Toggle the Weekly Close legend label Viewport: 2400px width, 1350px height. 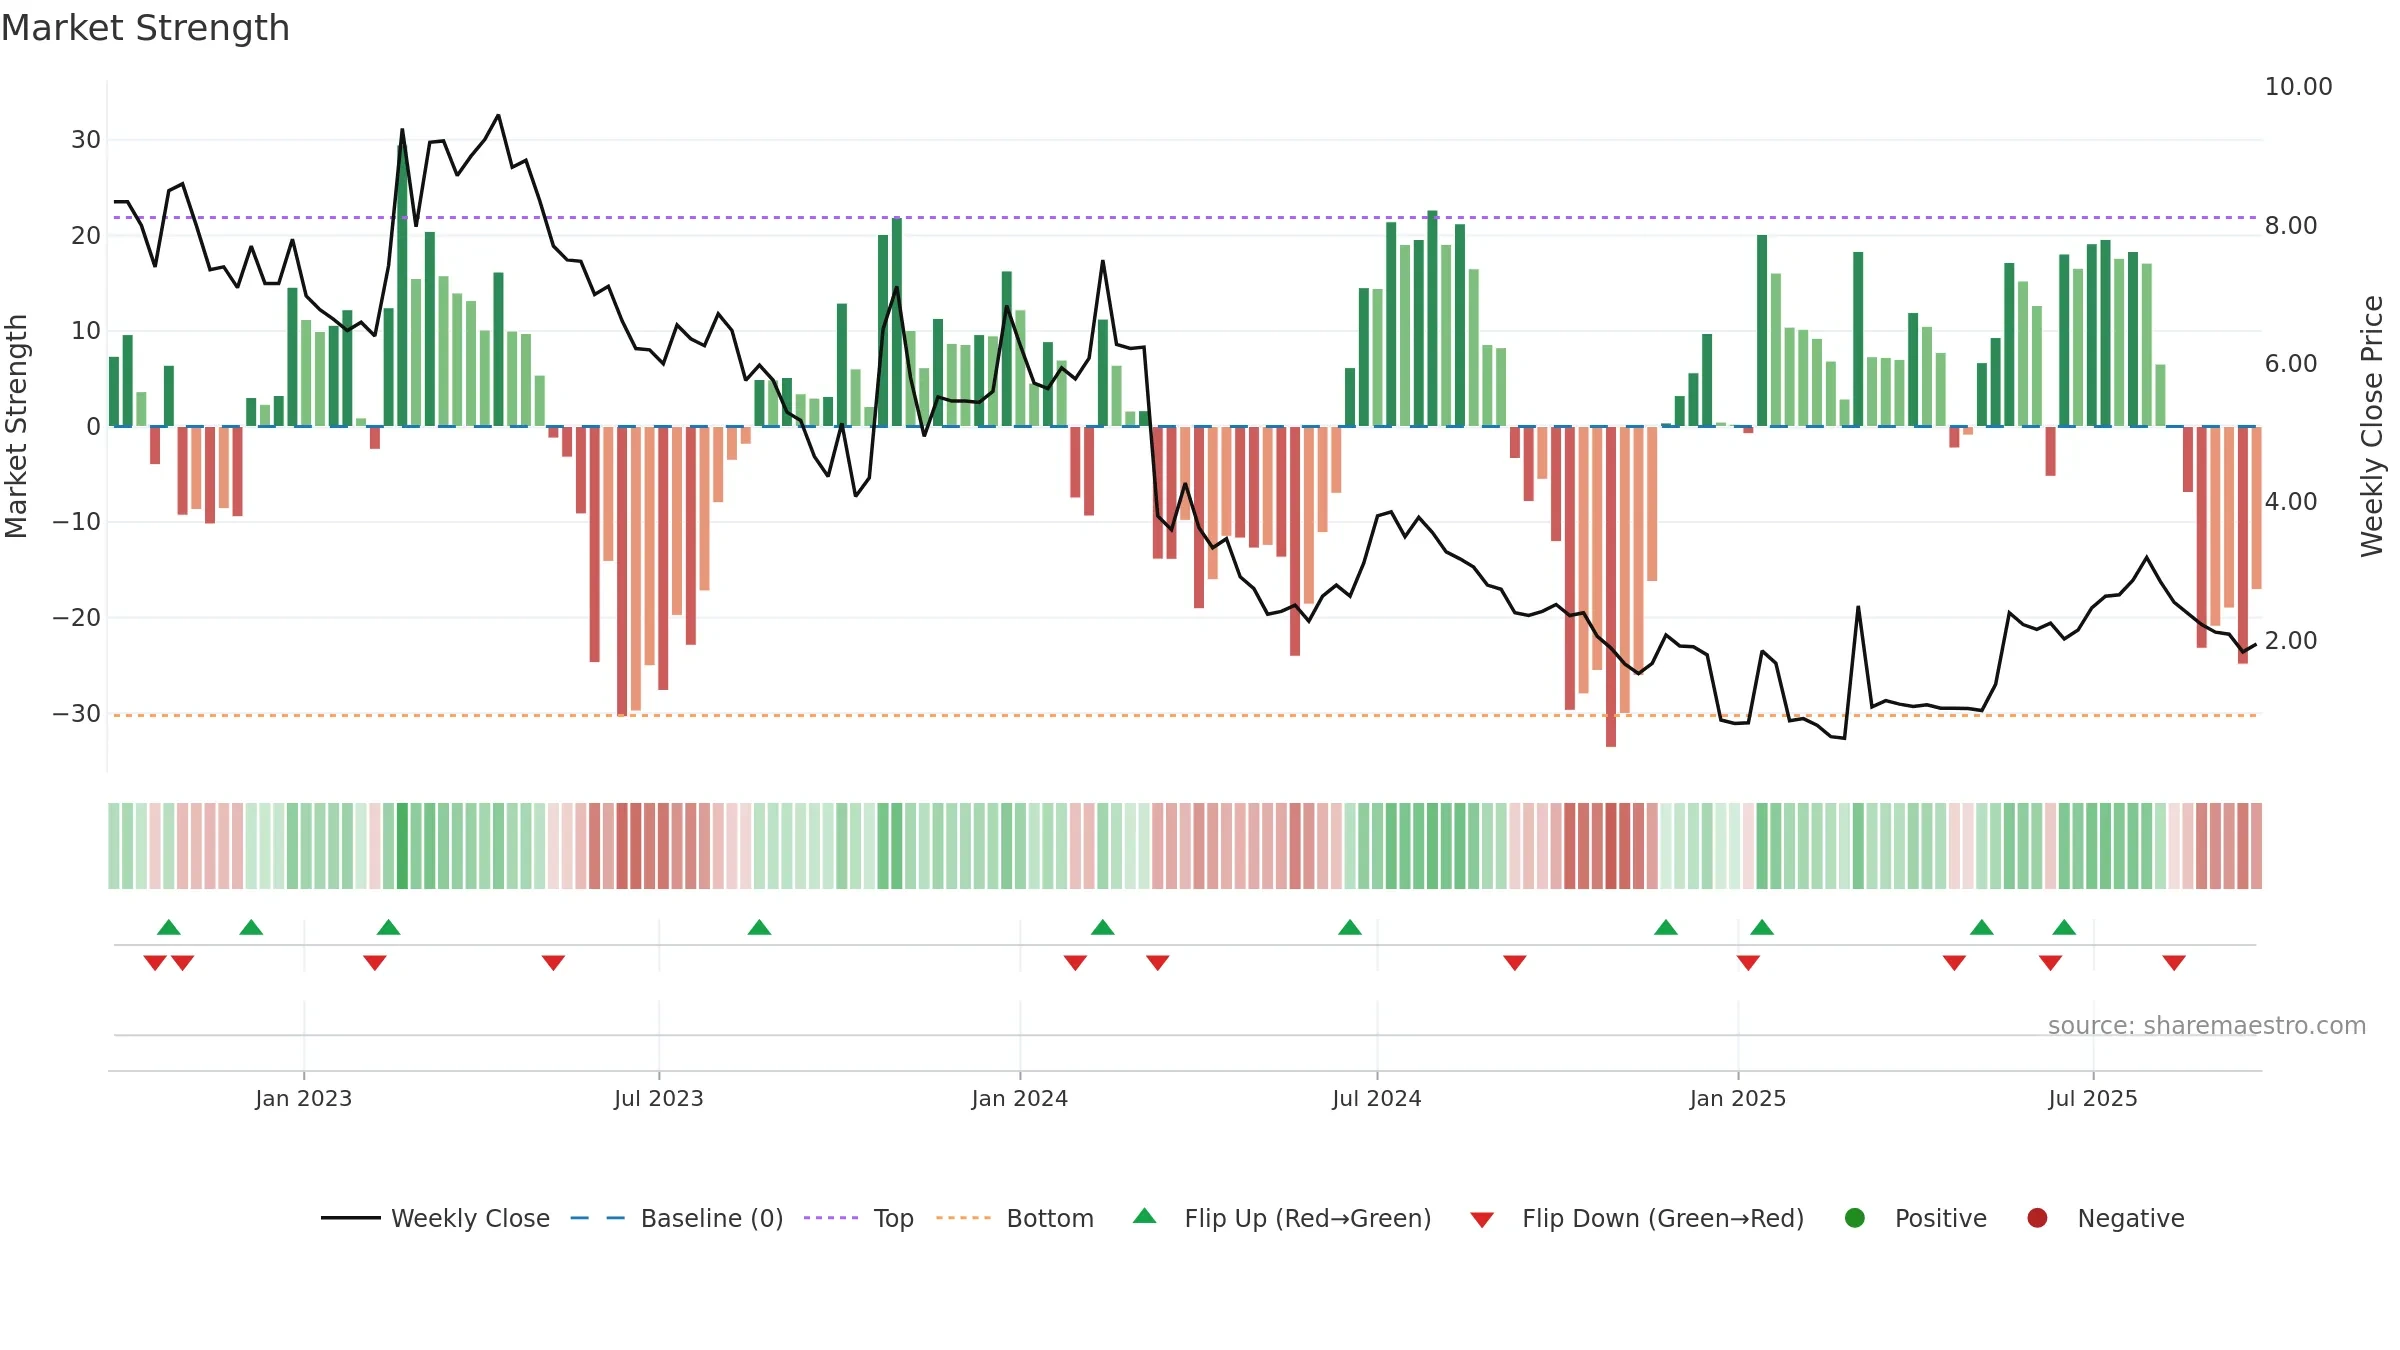coord(470,1219)
